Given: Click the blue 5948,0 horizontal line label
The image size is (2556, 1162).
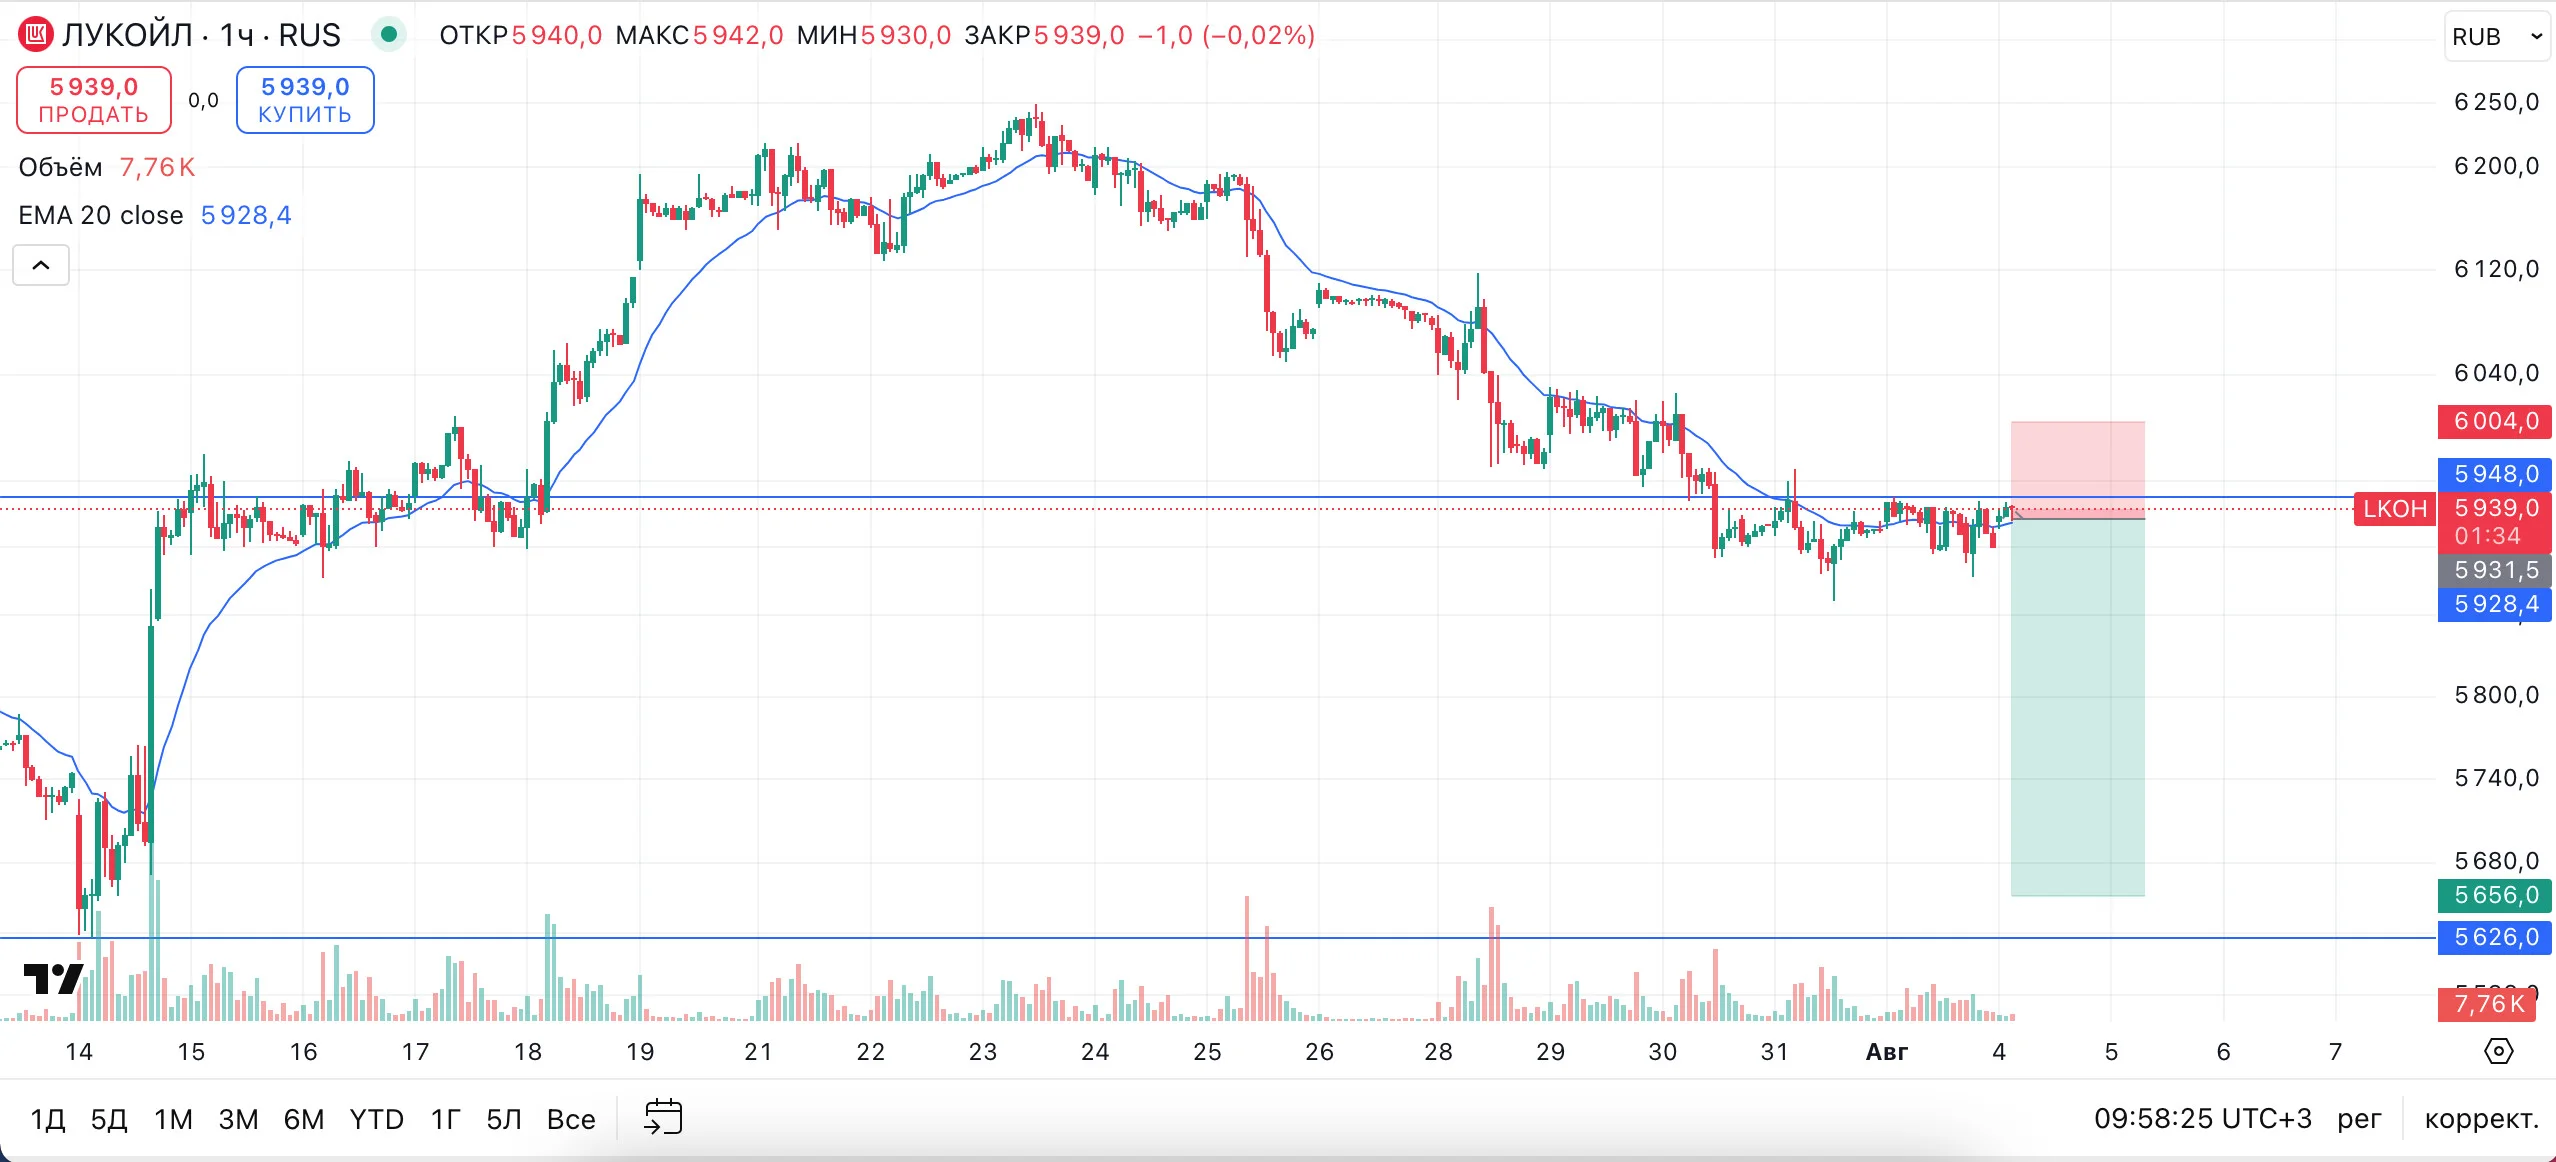Looking at the screenshot, I should coord(2494,475).
